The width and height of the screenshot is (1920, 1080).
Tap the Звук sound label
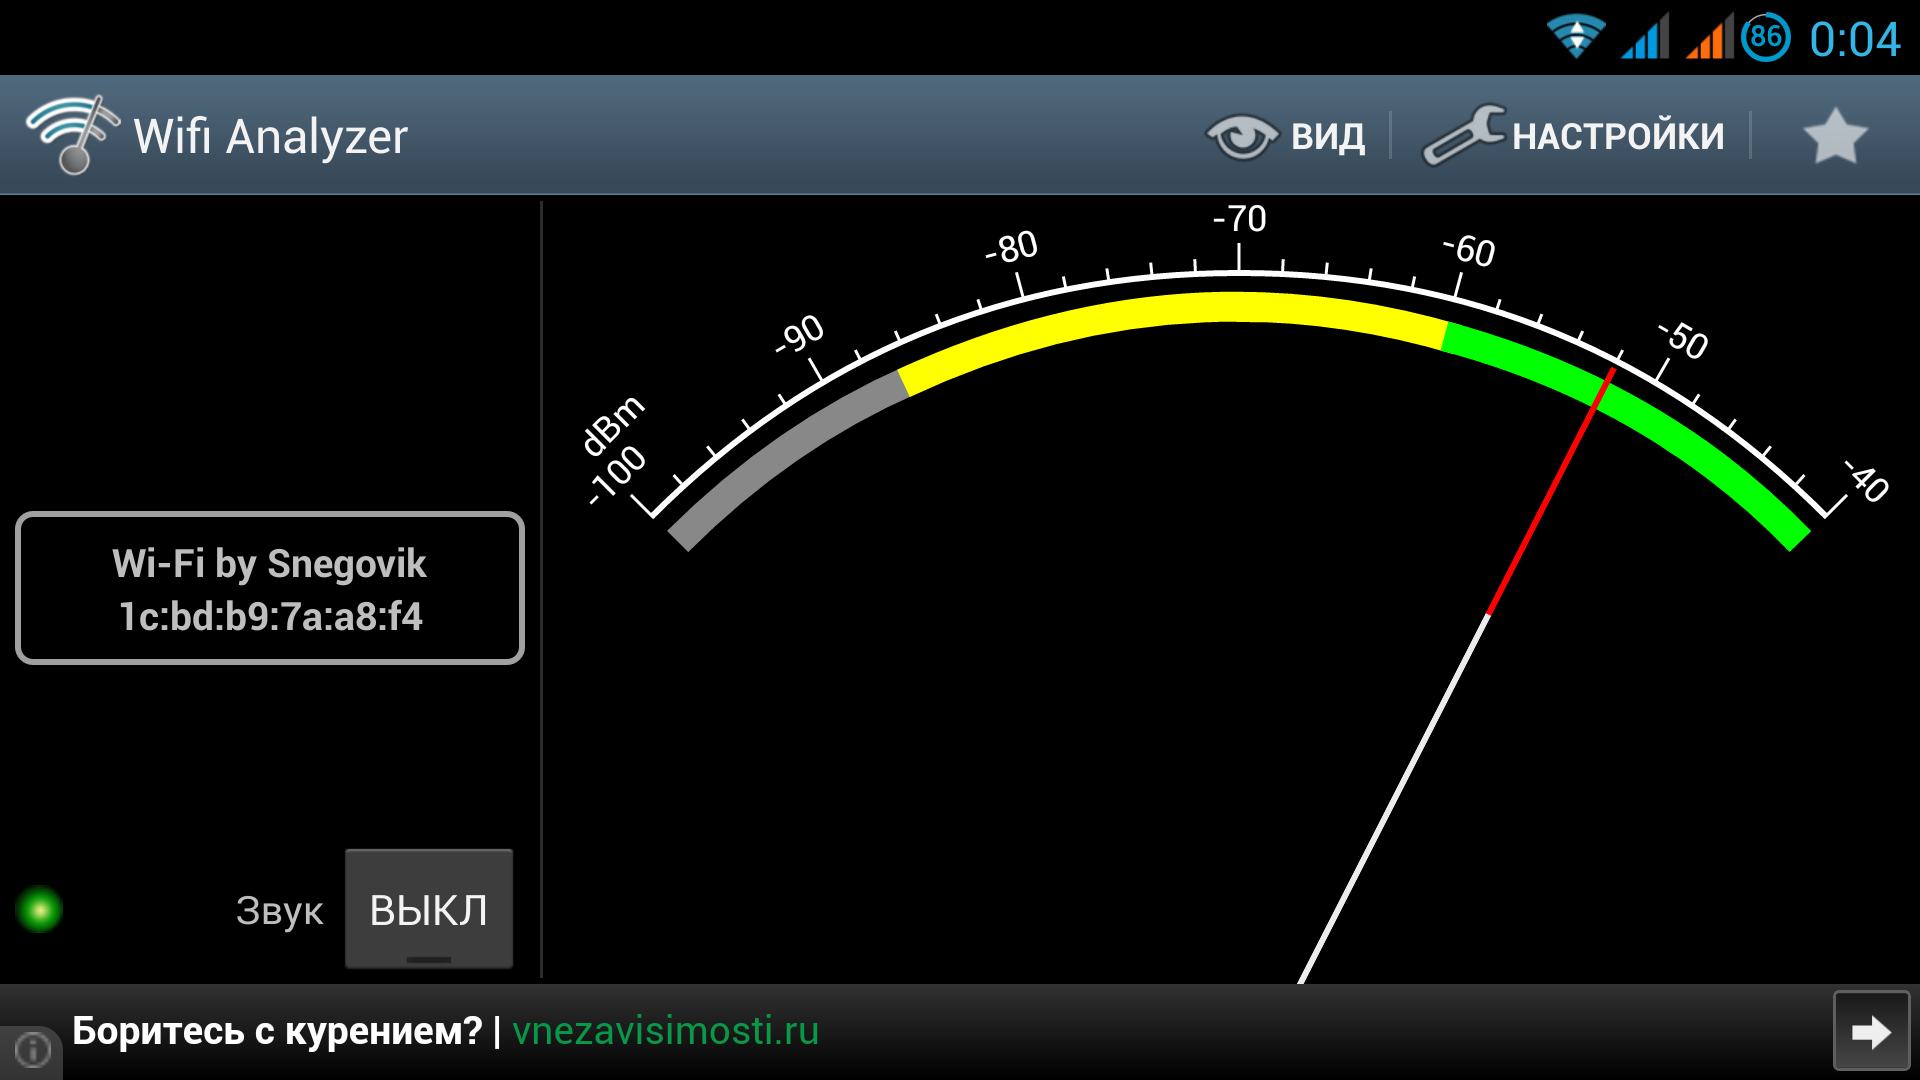[279, 911]
